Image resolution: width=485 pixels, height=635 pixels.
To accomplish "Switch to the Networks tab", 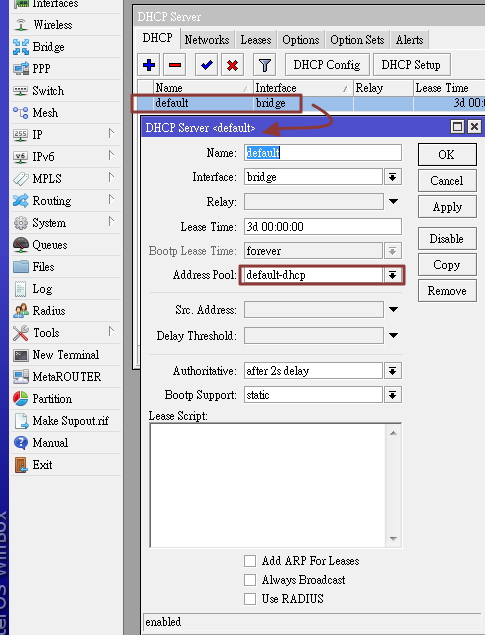I will 207,40.
